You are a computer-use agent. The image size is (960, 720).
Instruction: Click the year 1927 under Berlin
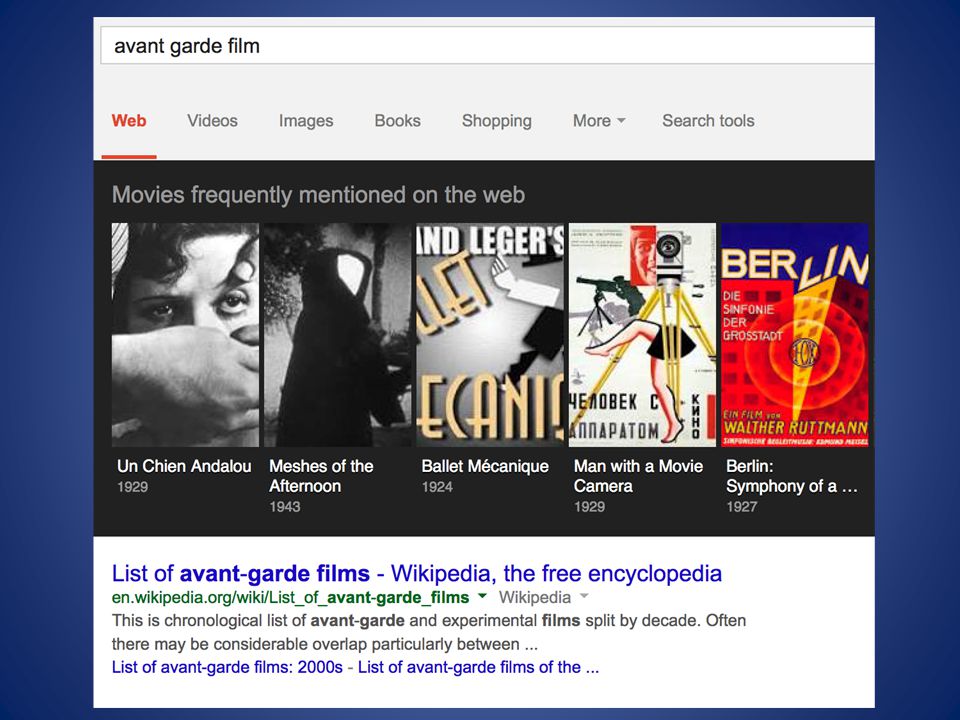742,507
